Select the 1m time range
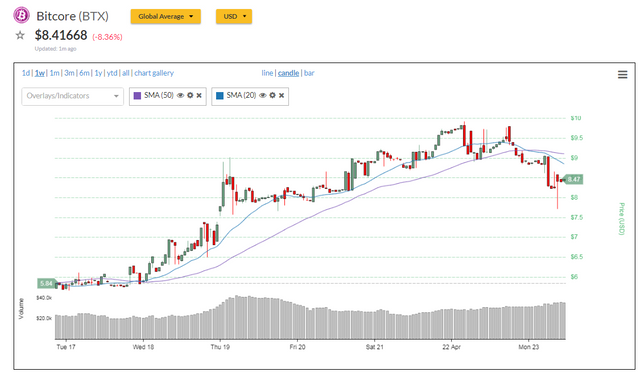 click(x=54, y=73)
